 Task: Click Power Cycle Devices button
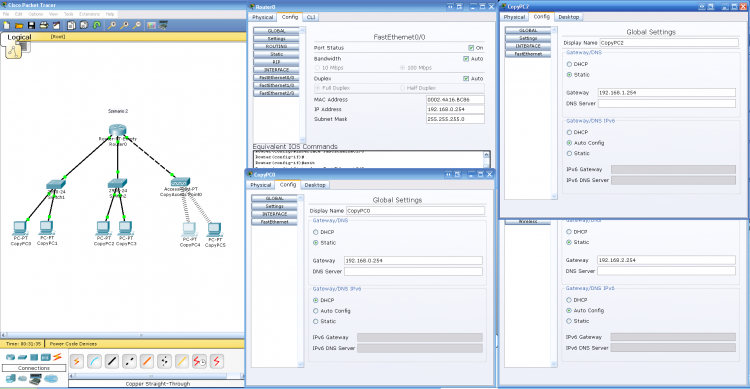[x=73, y=344]
